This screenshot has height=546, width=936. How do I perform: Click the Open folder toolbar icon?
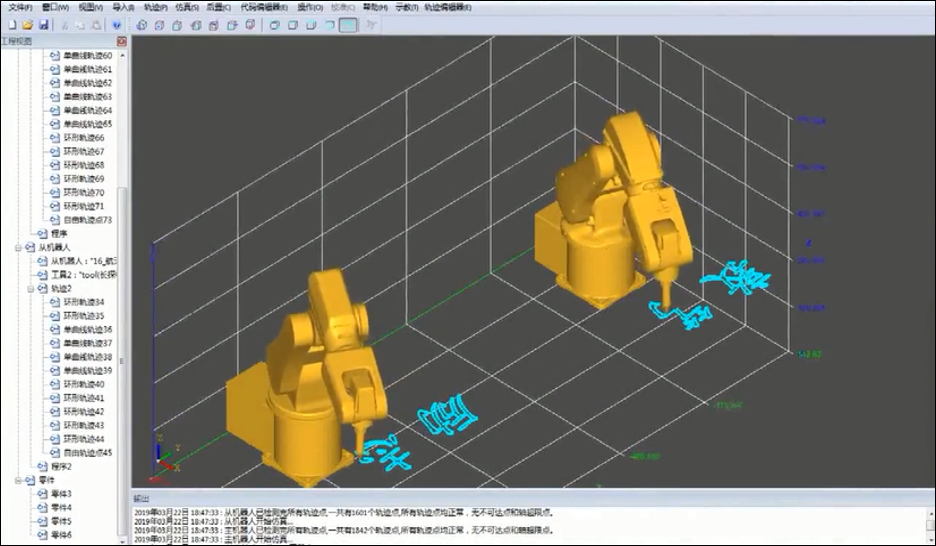point(28,24)
